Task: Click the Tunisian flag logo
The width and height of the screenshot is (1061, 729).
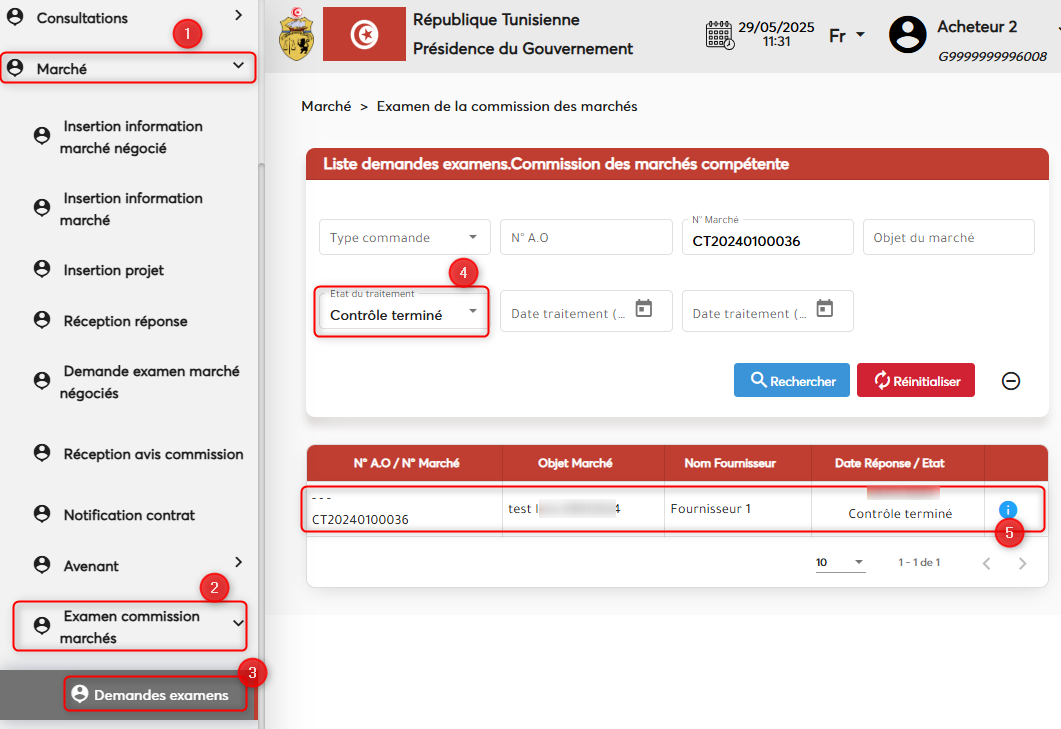Action: tap(364, 35)
